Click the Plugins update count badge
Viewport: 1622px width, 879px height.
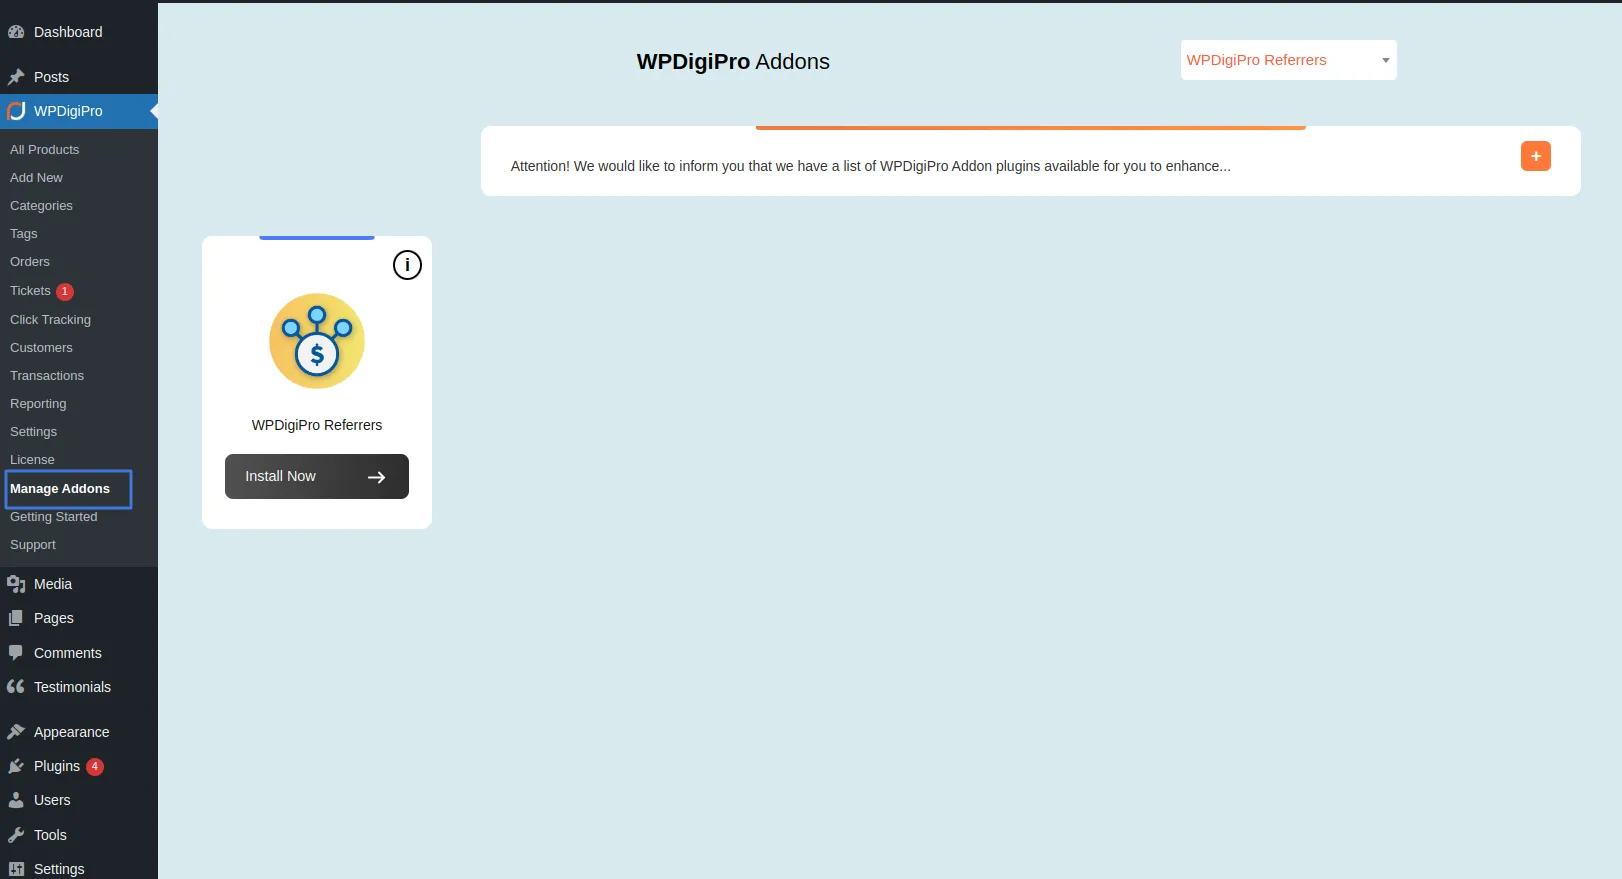[95, 767]
